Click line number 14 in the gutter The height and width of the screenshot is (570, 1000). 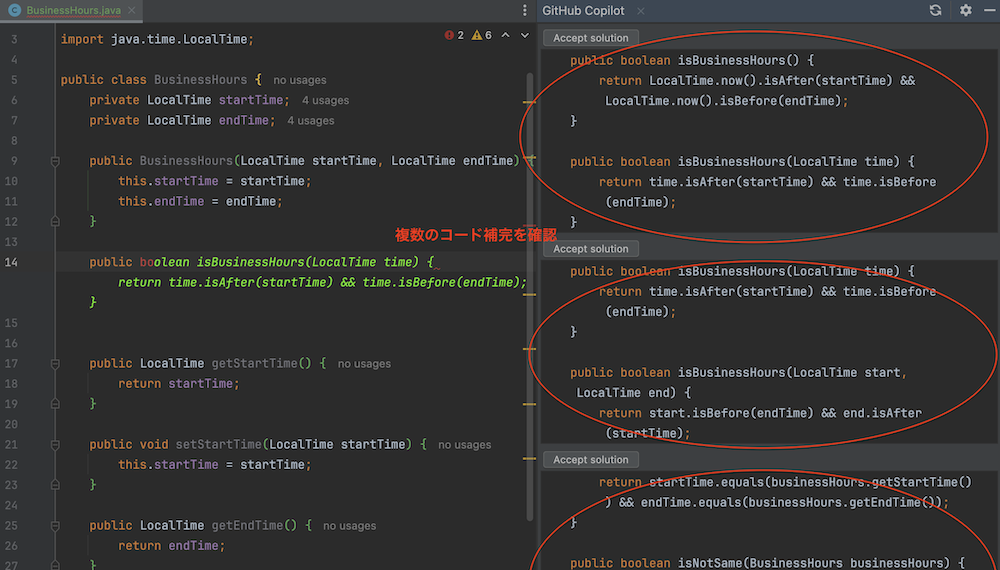11,262
